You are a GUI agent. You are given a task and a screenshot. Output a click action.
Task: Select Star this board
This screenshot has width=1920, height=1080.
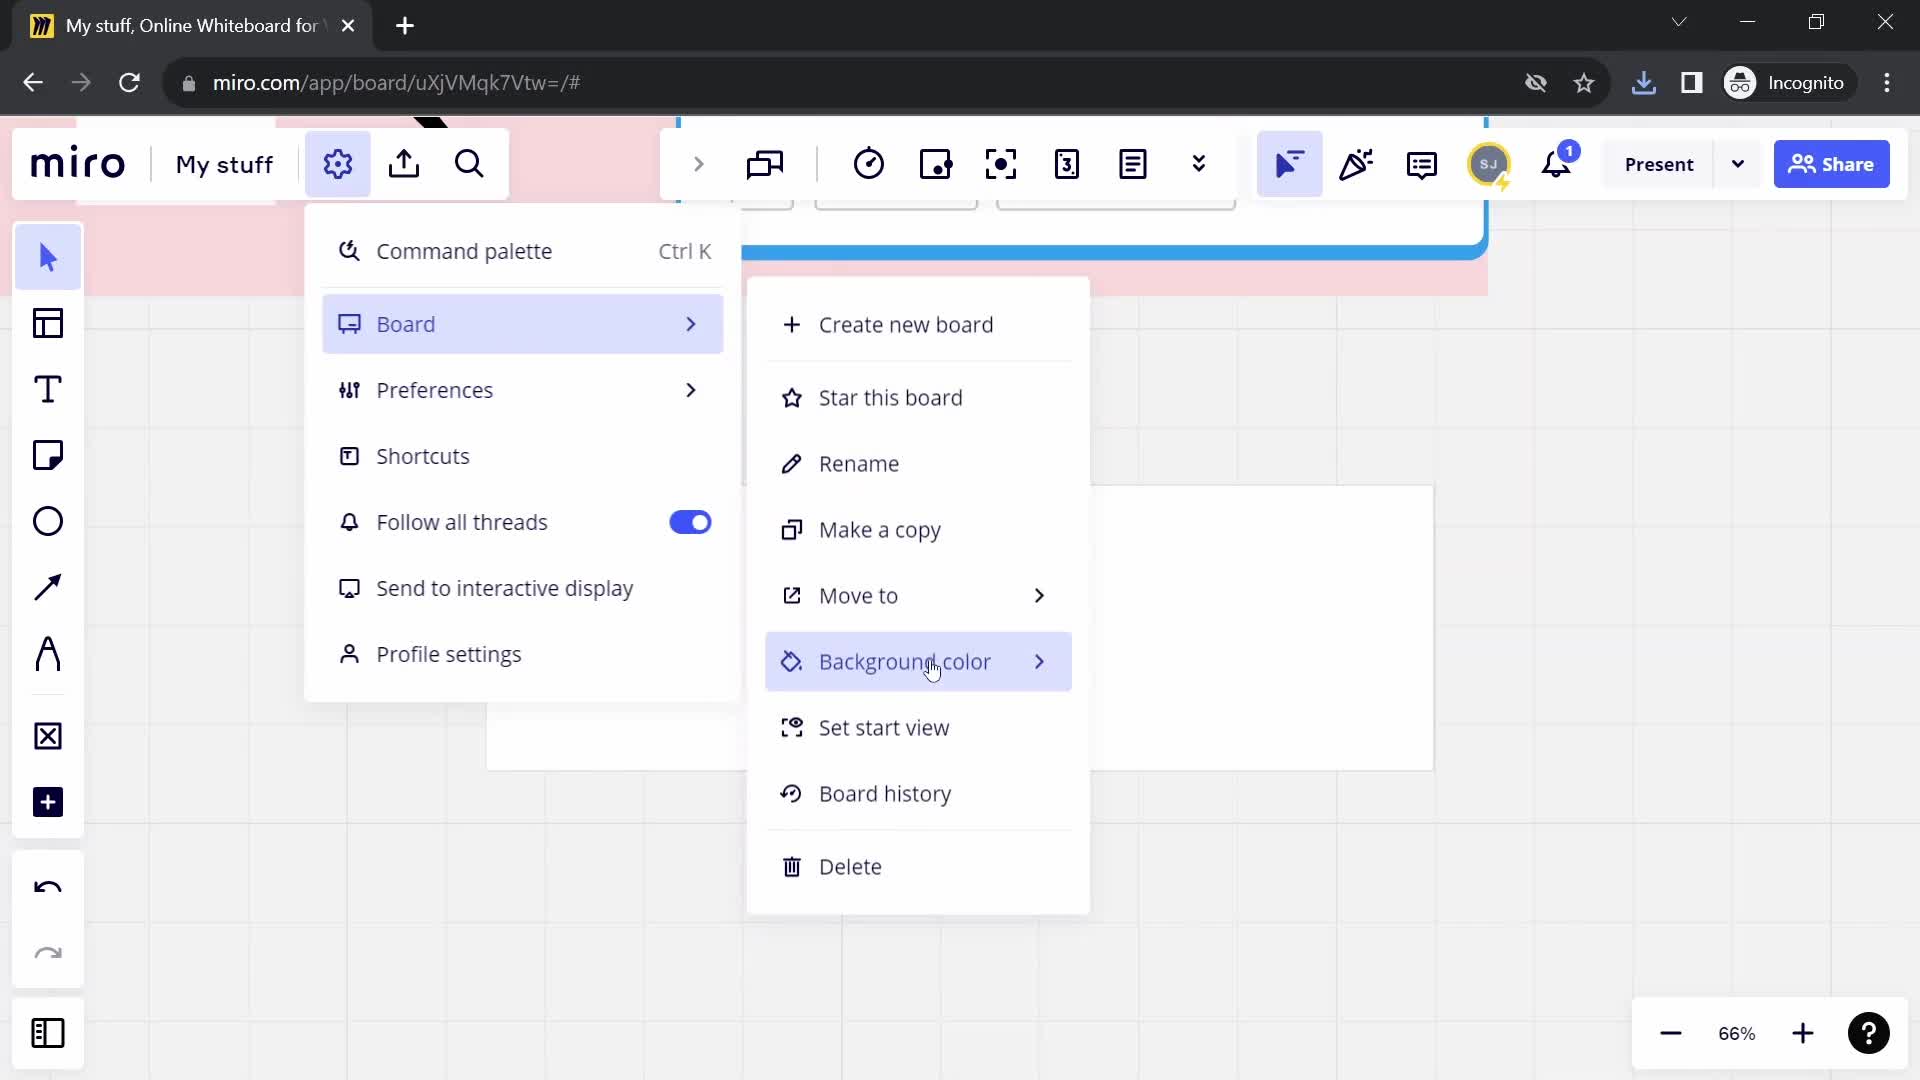coord(918,398)
